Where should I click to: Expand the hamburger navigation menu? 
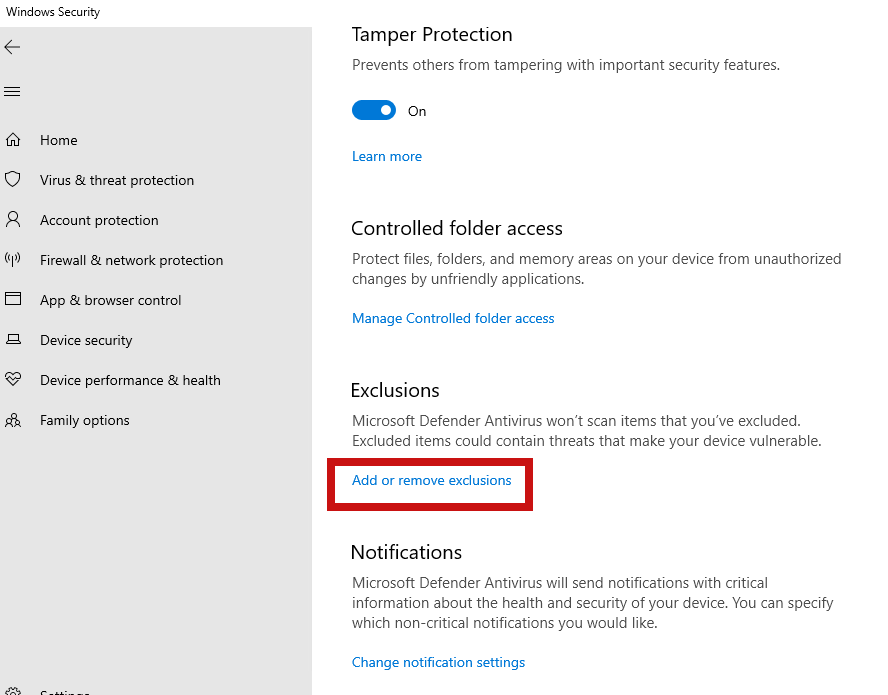click(x=12, y=92)
